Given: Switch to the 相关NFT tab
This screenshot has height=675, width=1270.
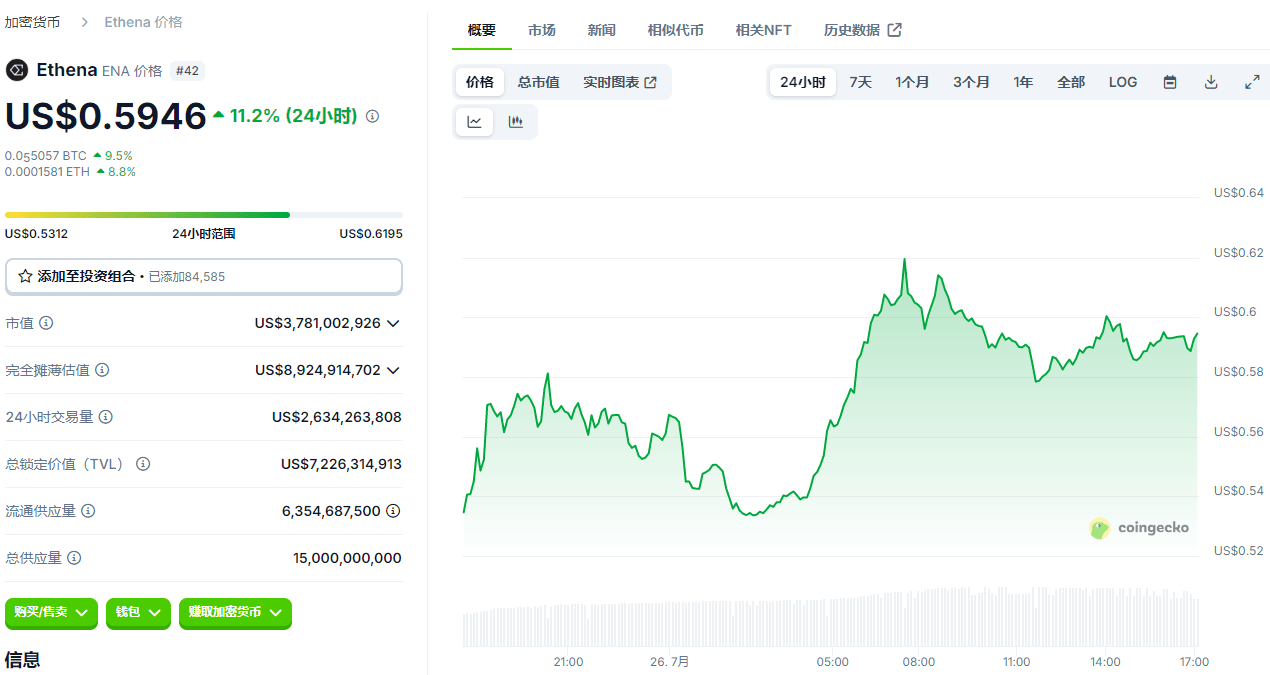Looking at the screenshot, I should click(x=764, y=30).
